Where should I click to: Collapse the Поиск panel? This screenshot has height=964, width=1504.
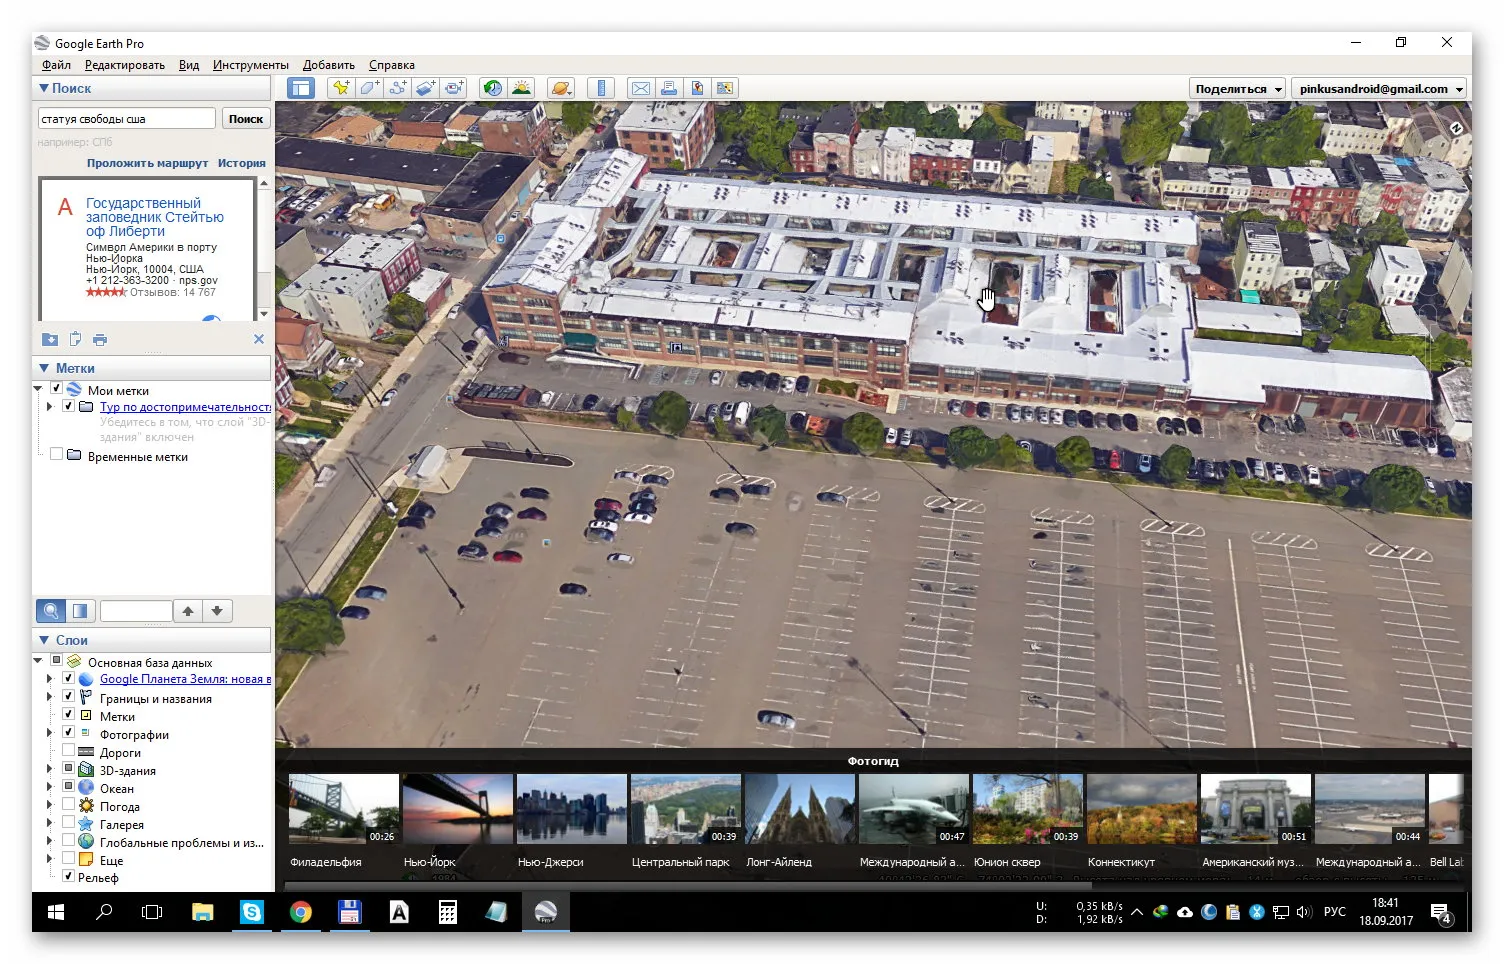click(44, 88)
